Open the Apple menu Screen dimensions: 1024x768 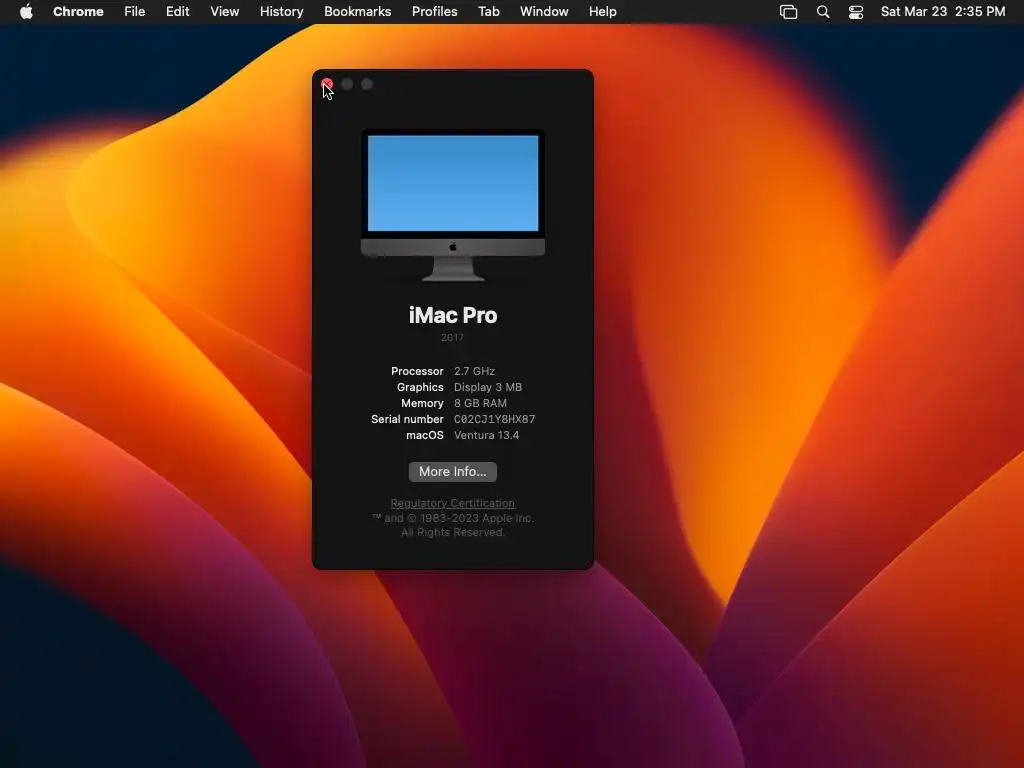[26, 12]
